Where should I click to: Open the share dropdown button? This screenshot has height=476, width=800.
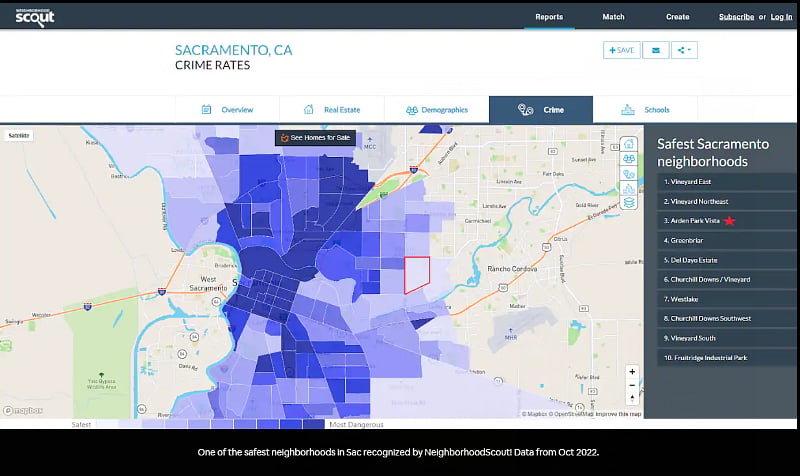coord(684,50)
